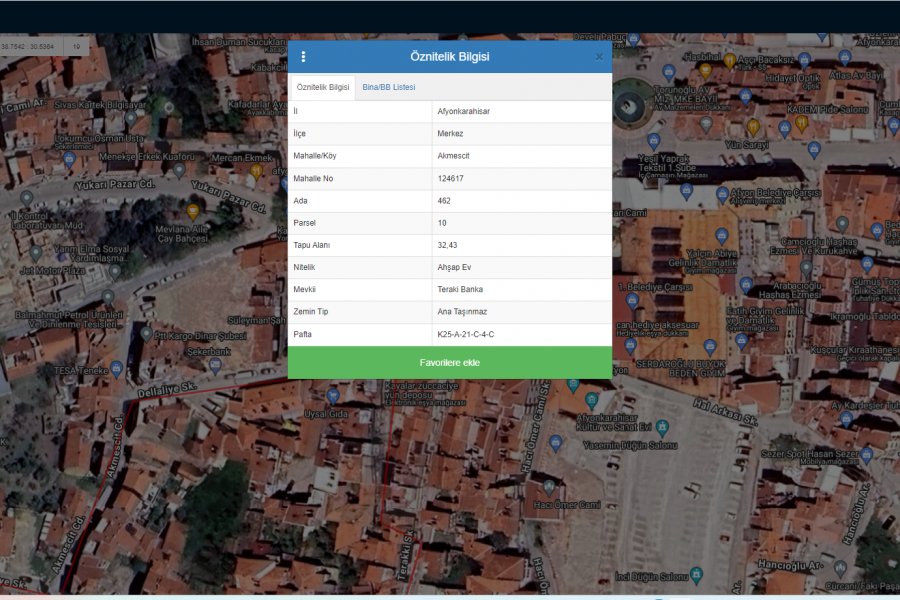This screenshot has height=600, width=900.
Task: Click the Tapu Alanı row label
Action: [311, 245]
